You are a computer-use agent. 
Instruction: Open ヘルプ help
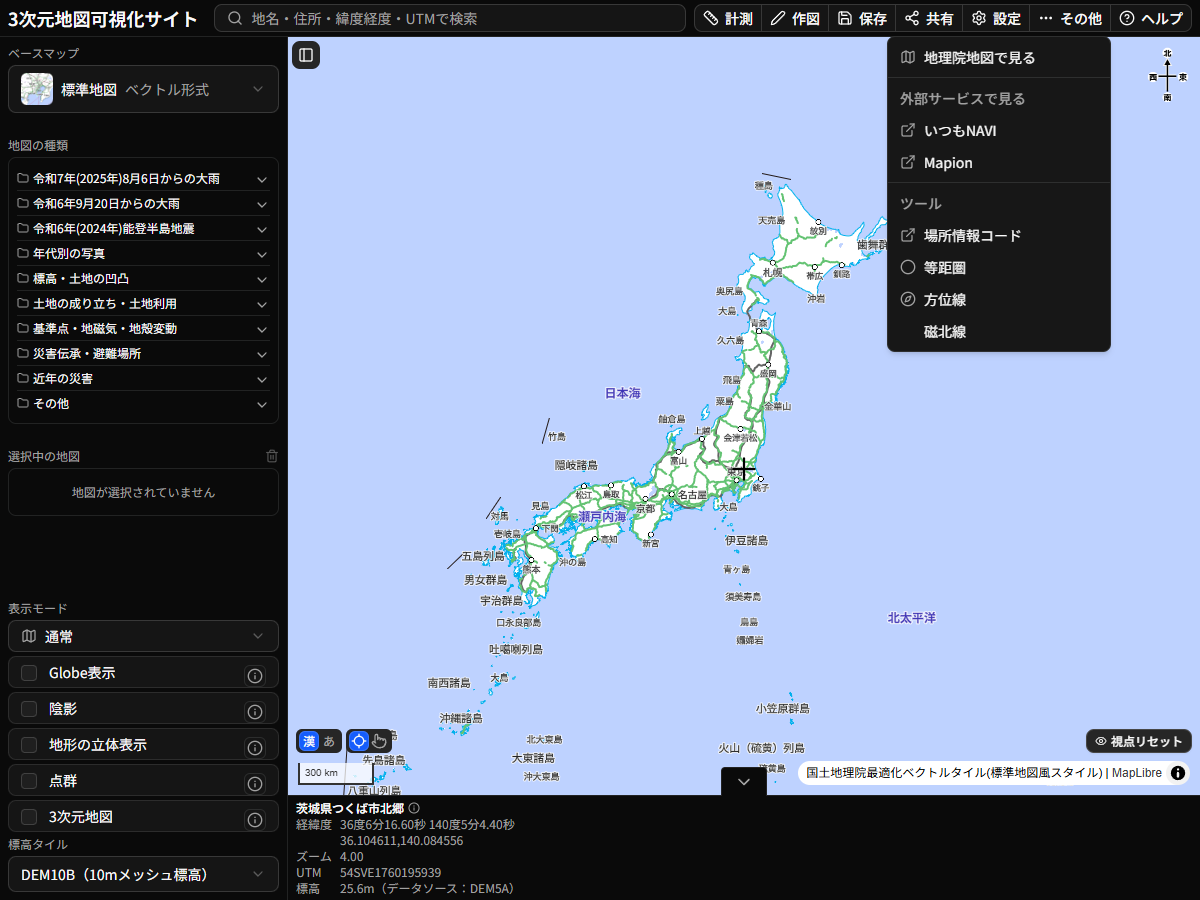tap(1151, 18)
